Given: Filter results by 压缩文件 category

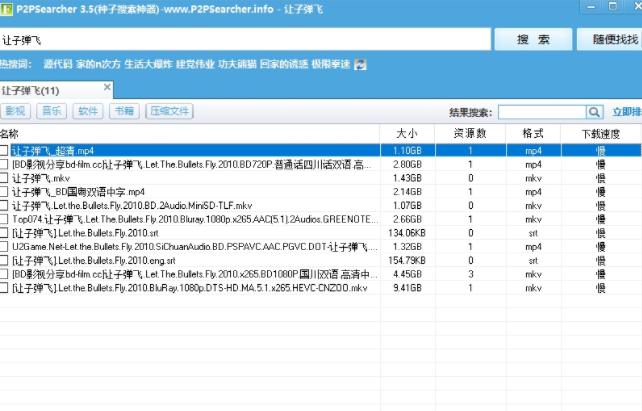Looking at the screenshot, I should click(x=170, y=111).
